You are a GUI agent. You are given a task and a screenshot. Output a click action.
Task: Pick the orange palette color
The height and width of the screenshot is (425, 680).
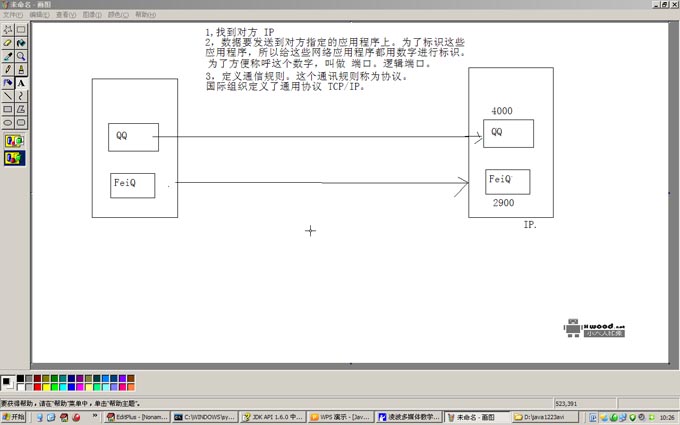[131, 387]
